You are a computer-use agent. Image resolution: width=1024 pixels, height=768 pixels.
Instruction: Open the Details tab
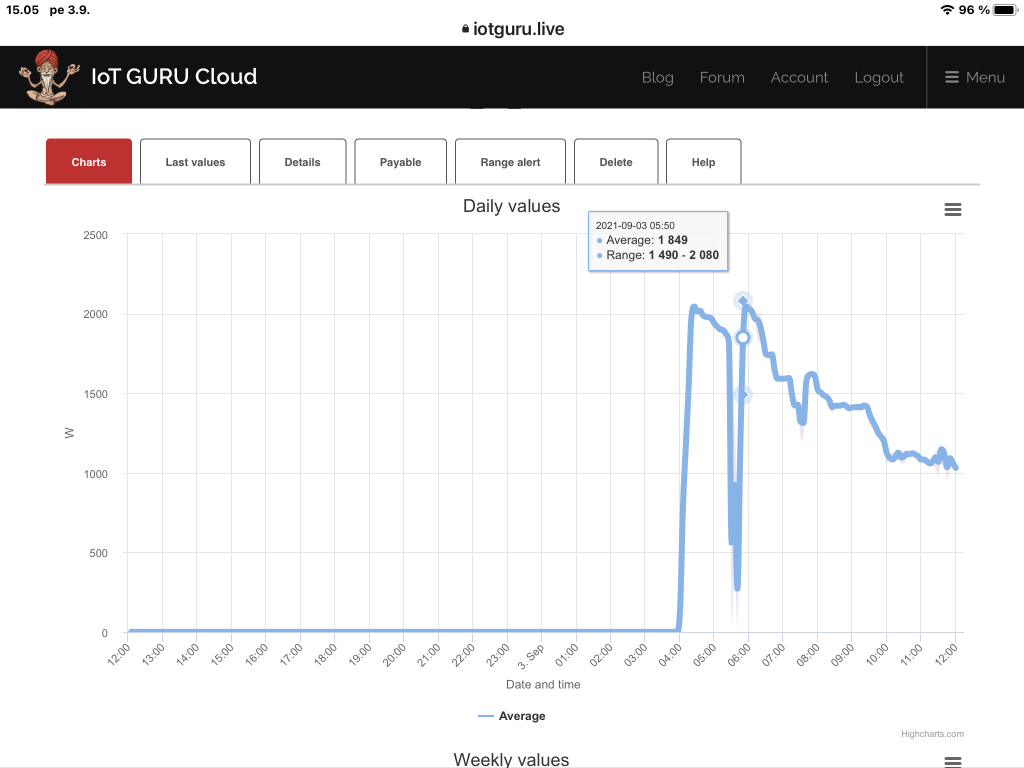302,161
